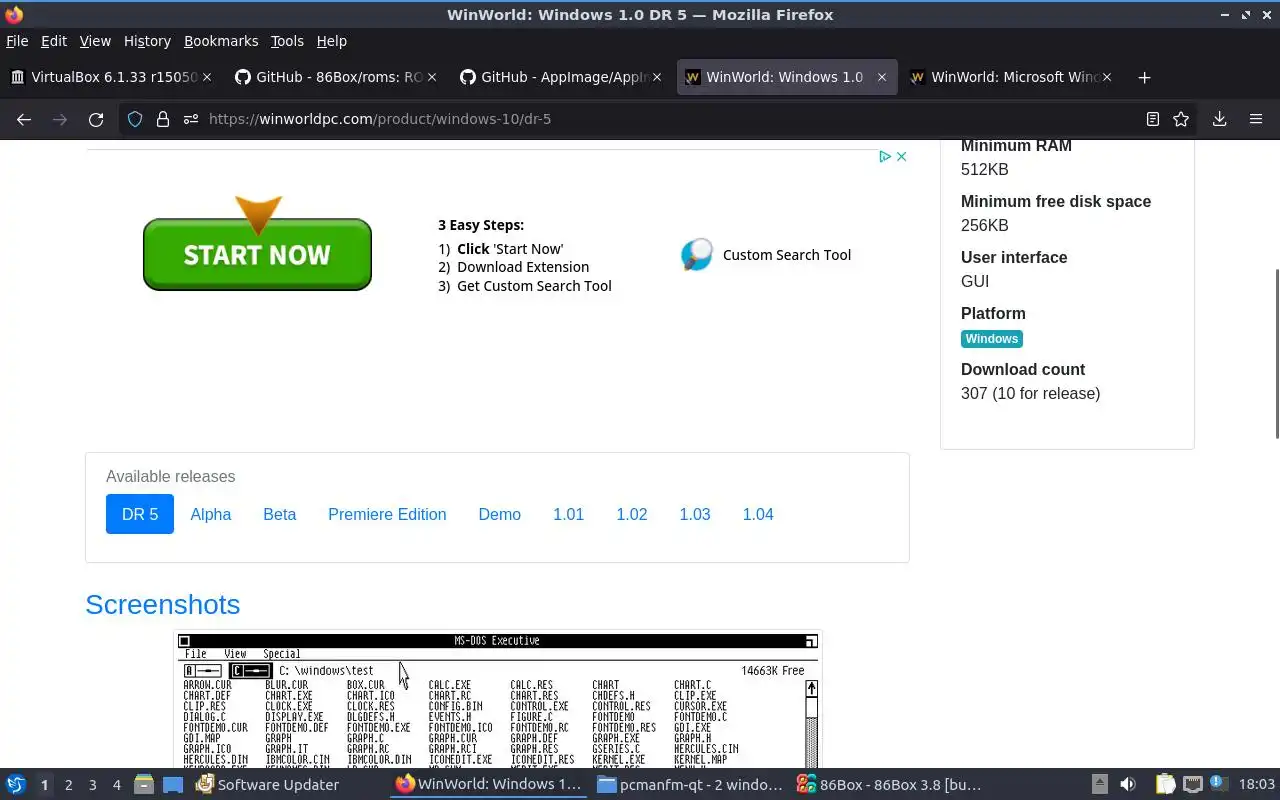Open the AdChoices triangle icon
The height and width of the screenshot is (800, 1280).
click(x=885, y=157)
